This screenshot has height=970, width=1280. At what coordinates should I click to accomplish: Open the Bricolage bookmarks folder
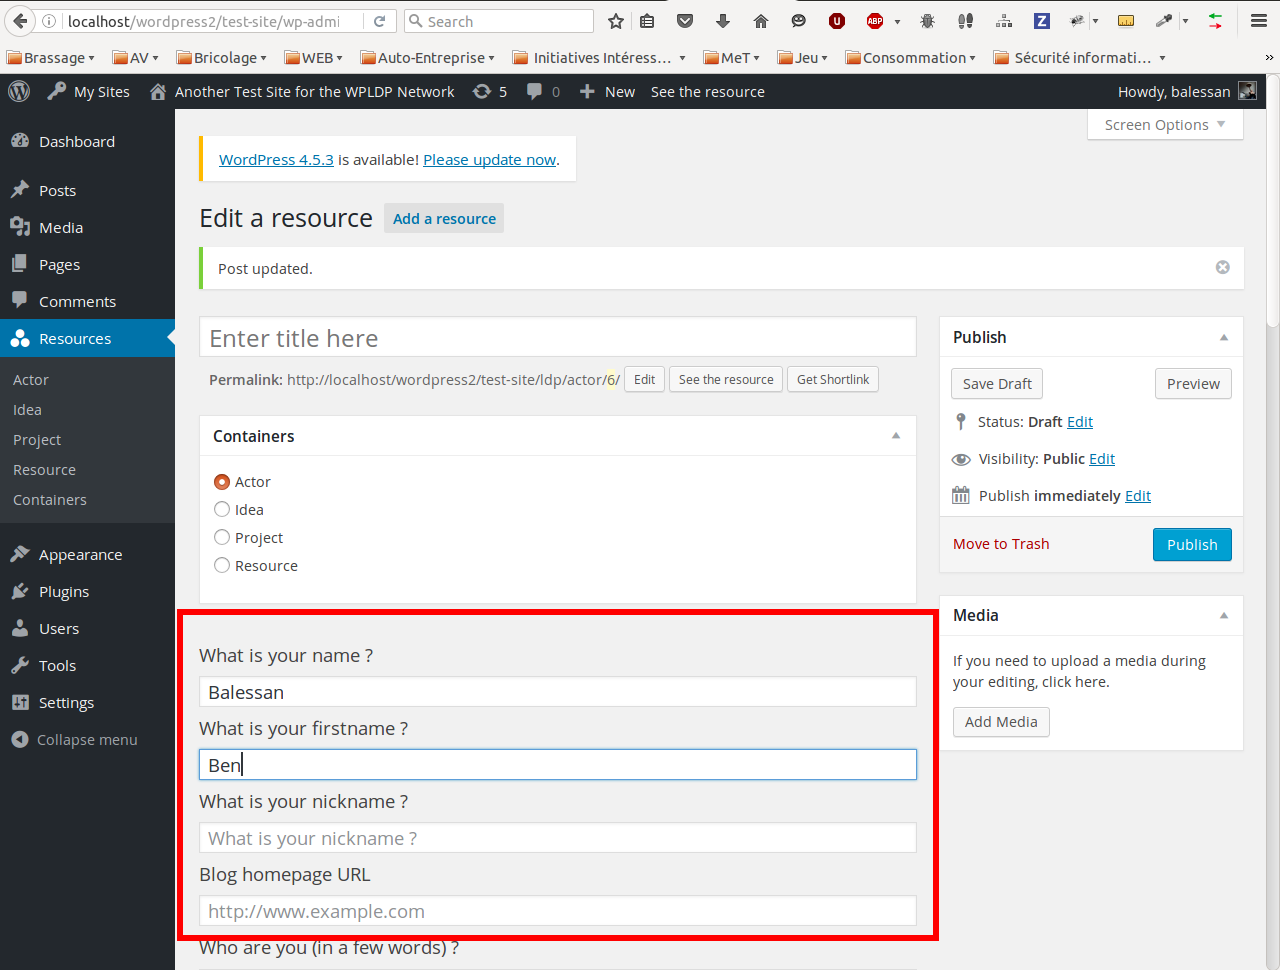221,57
